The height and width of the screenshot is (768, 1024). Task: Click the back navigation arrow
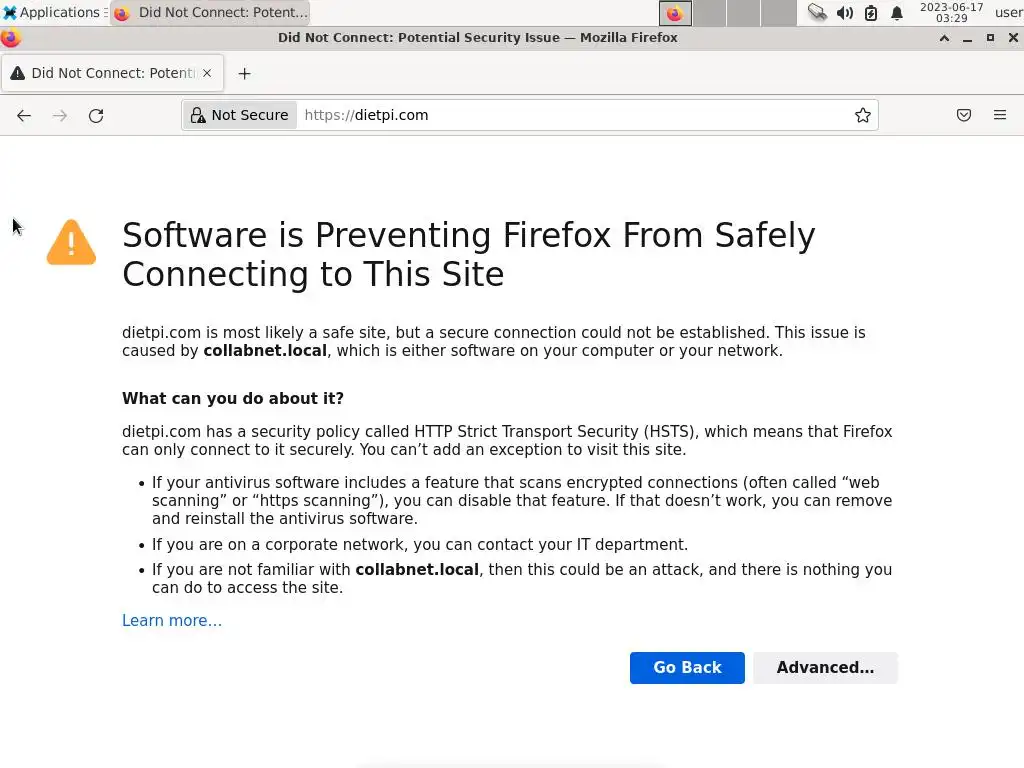24,115
